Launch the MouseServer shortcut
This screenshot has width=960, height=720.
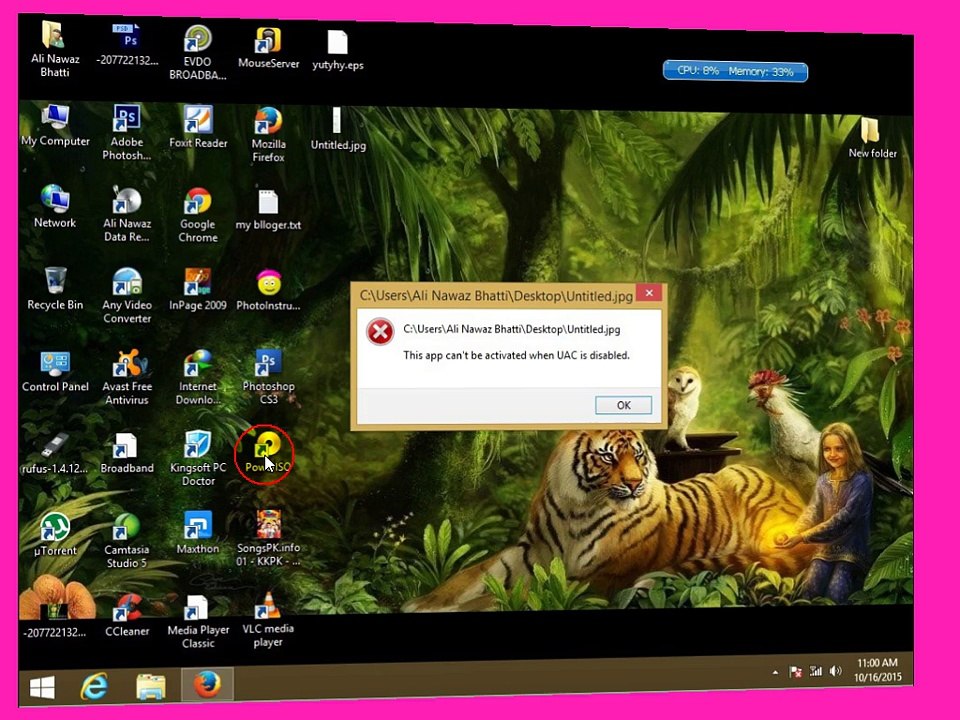coord(268,48)
